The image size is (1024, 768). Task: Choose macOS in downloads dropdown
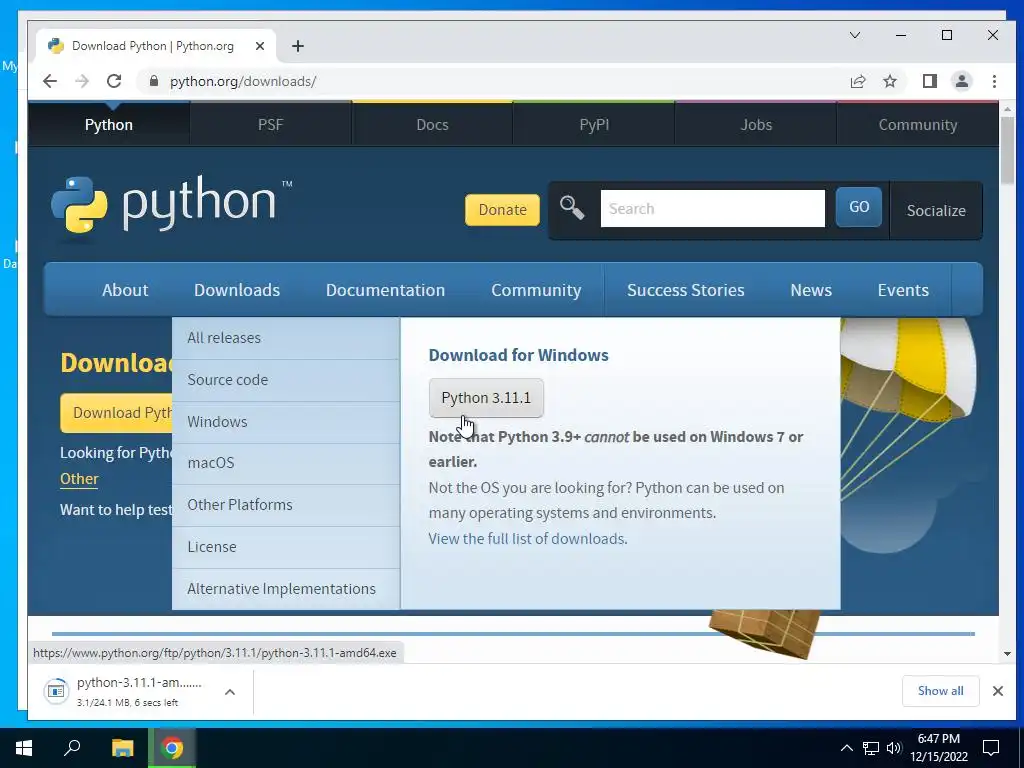[x=286, y=463]
